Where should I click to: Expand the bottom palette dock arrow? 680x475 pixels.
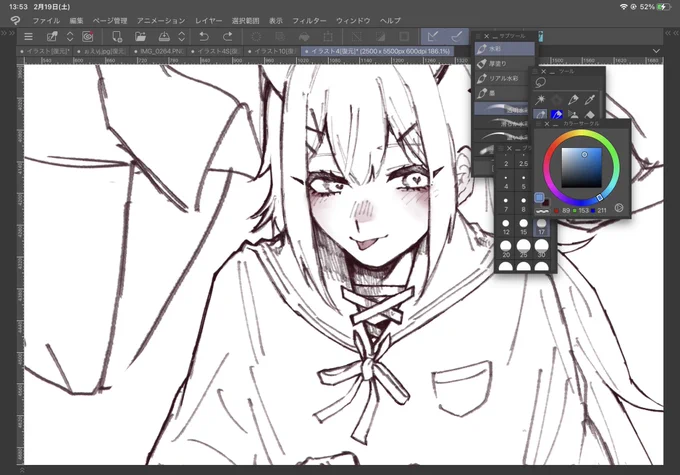[x=22, y=470]
